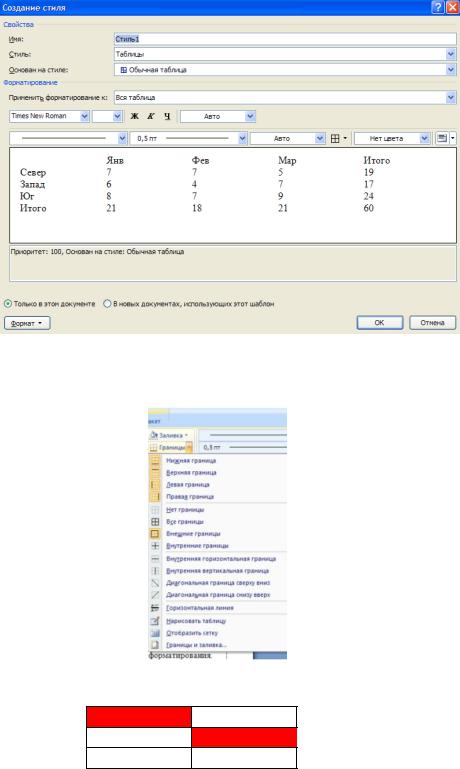Expand the borders button arrow in dialog
Image resolution: width=460 pixels, height=769 pixels.
[x=345, y=139]
